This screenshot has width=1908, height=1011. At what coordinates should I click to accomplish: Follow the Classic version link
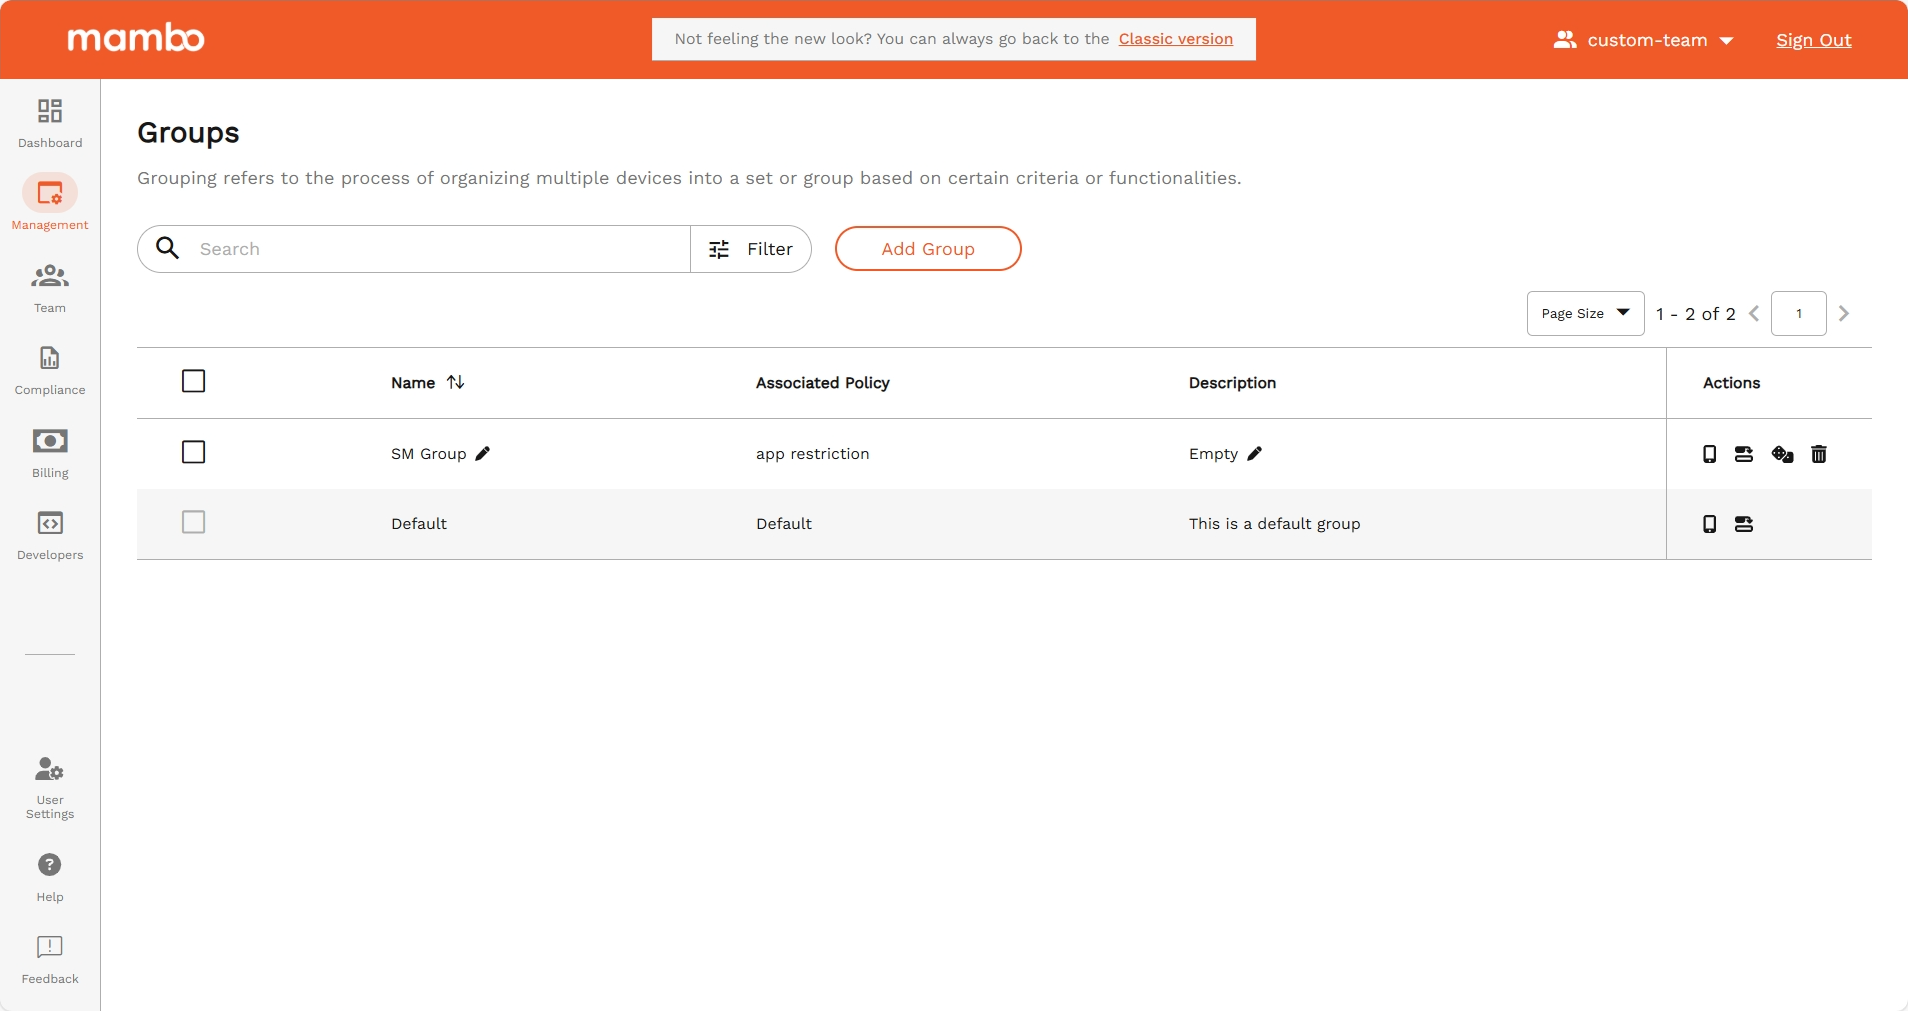1175,39
